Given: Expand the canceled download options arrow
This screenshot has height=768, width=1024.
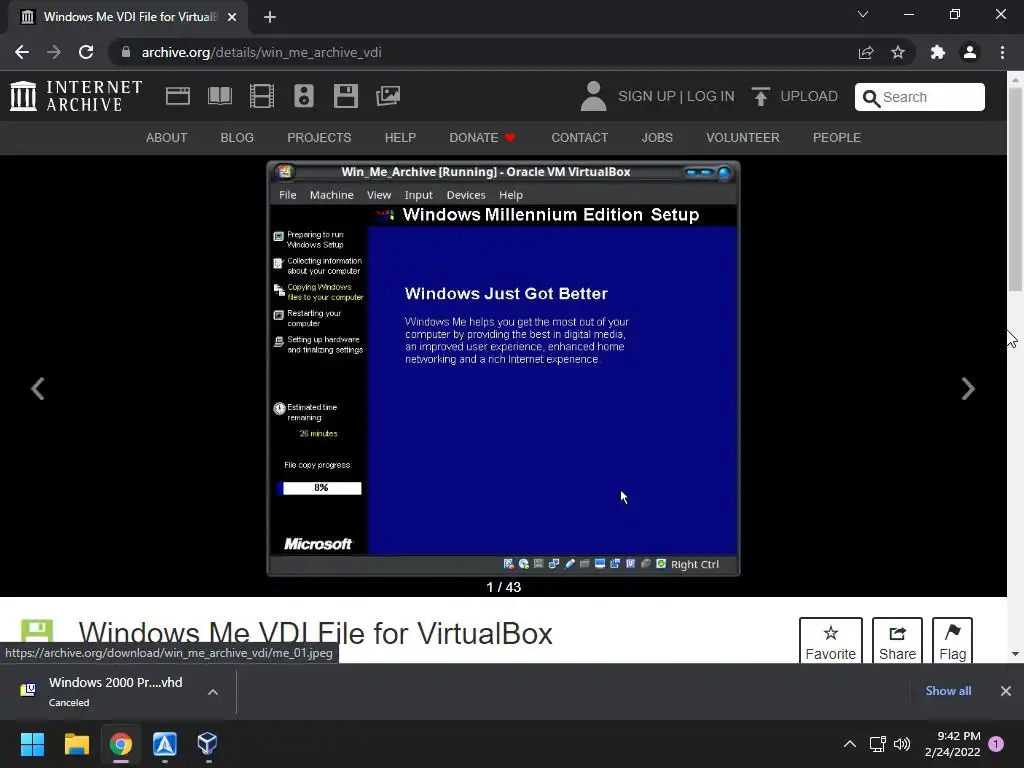Looking at the screenshot, I should tap(213, 692).
